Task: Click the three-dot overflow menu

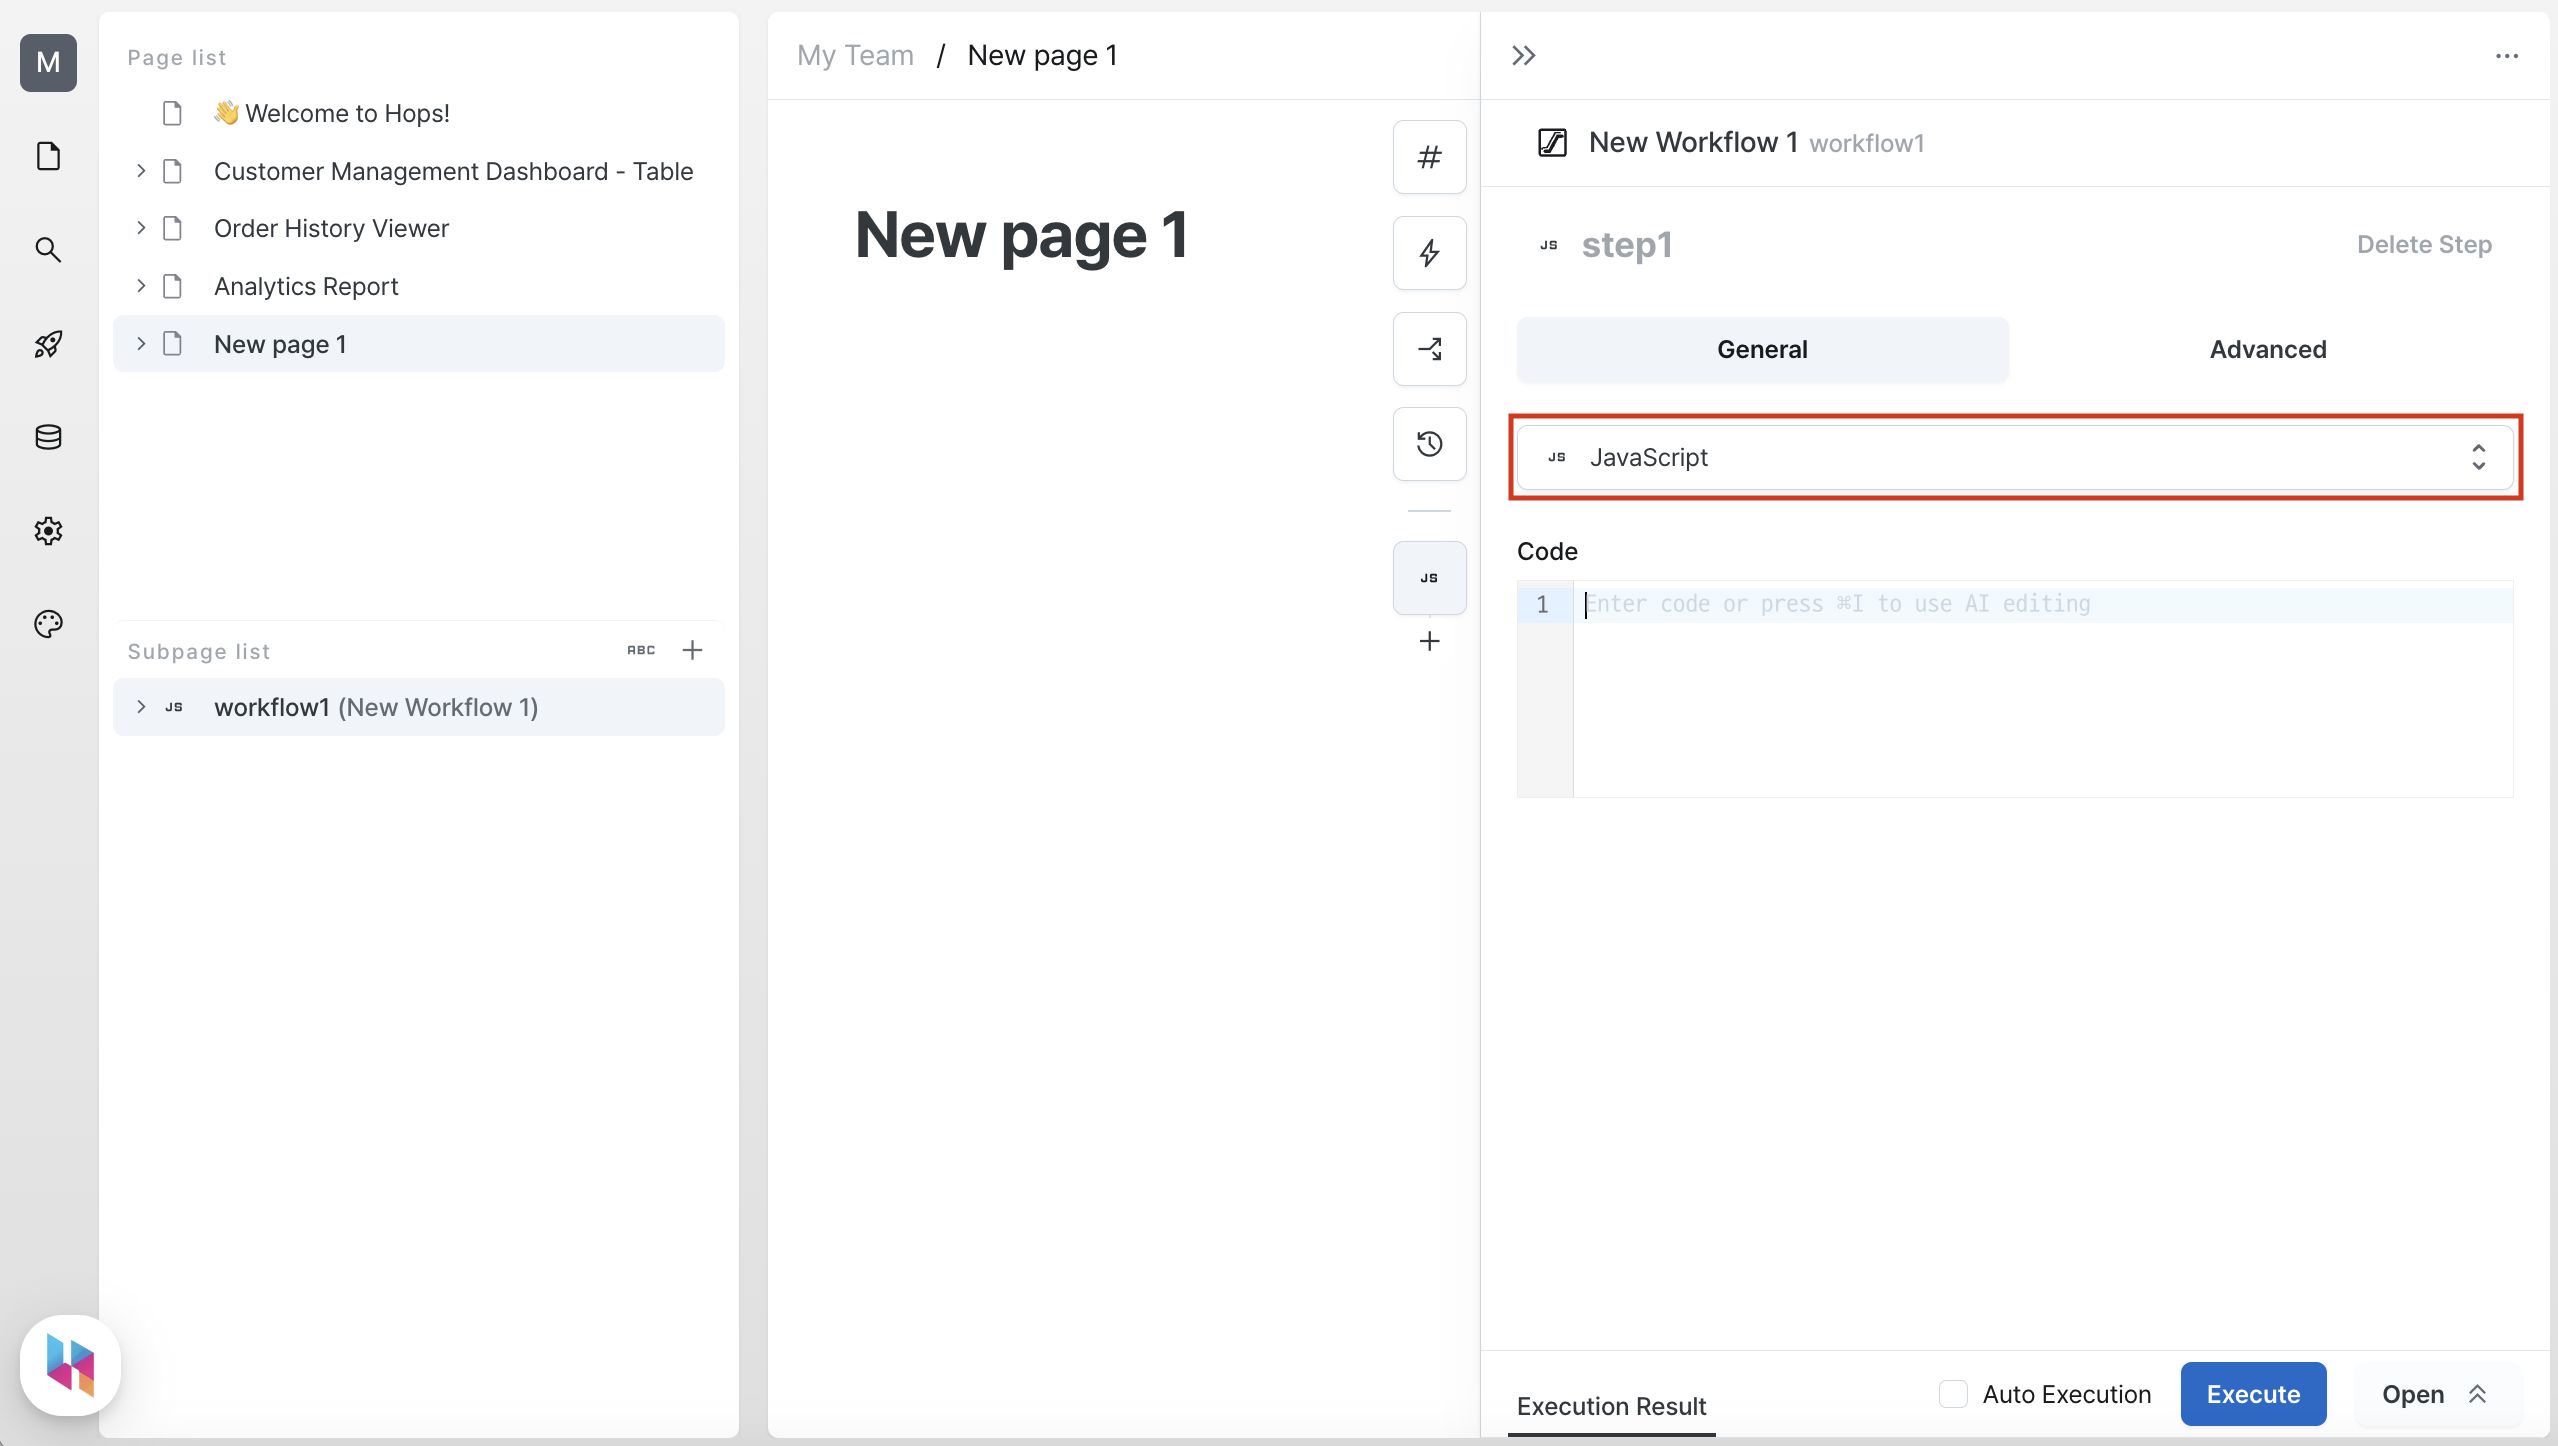Action: [x=2507, y=56]
